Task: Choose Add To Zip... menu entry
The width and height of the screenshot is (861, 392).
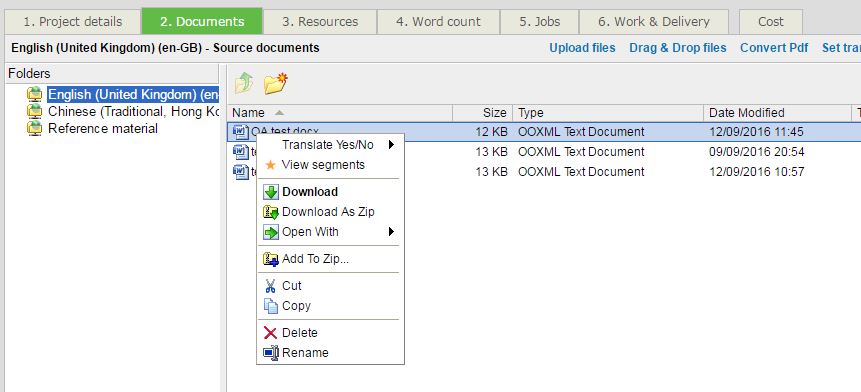Action: point(316,259)
